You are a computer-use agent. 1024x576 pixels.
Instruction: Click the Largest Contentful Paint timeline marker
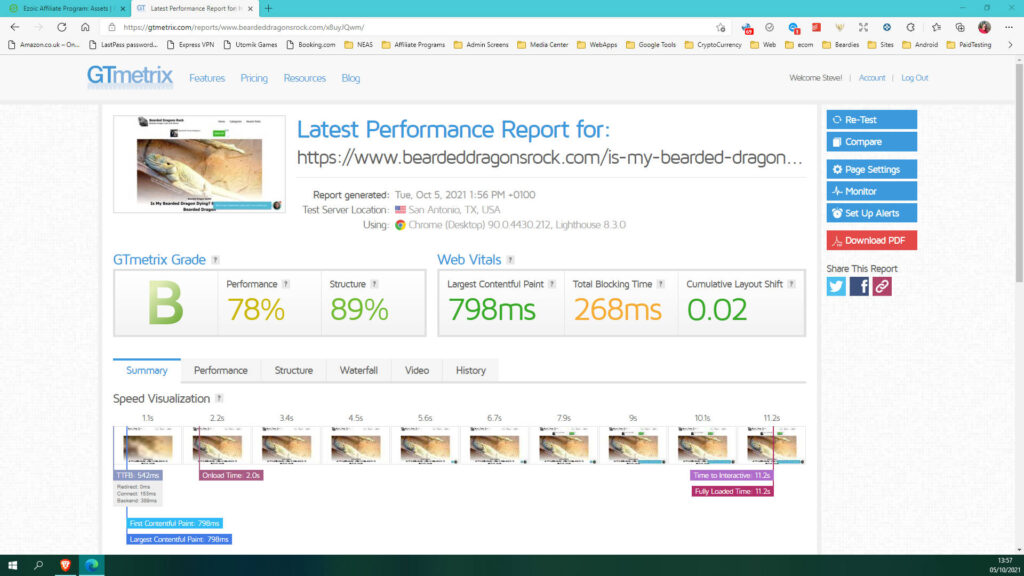[x=179, y=539]
